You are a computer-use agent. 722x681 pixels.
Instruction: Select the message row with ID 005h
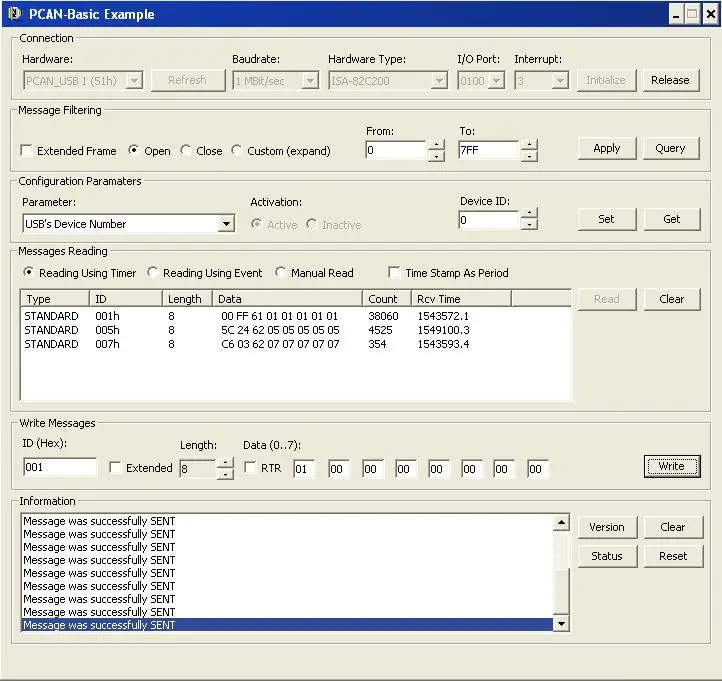[296, 330]
